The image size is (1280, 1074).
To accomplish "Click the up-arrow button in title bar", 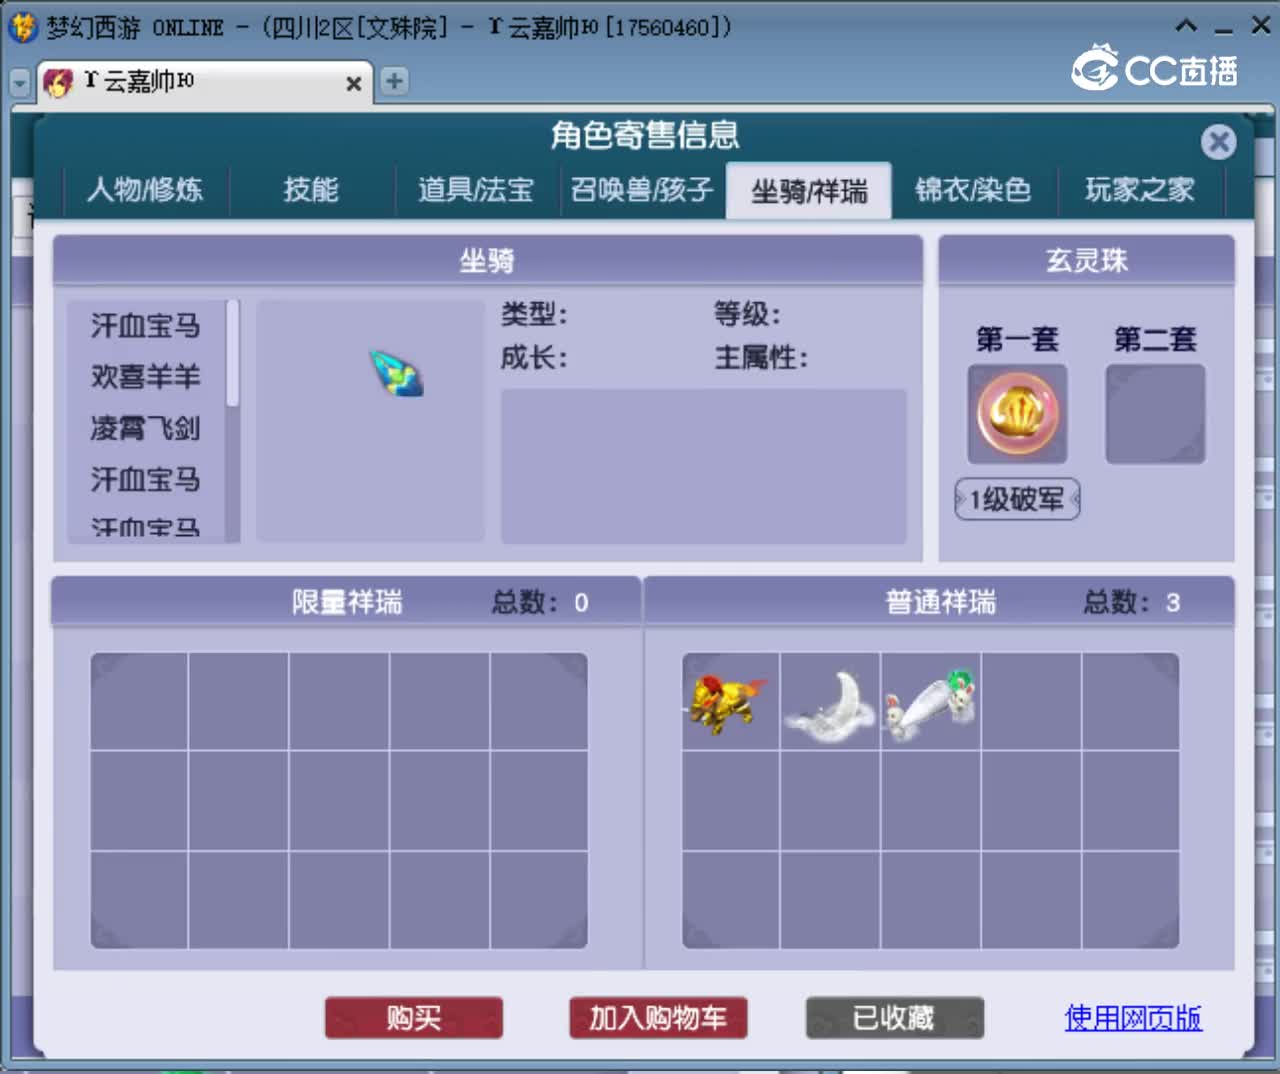I will click(1186, 26).
